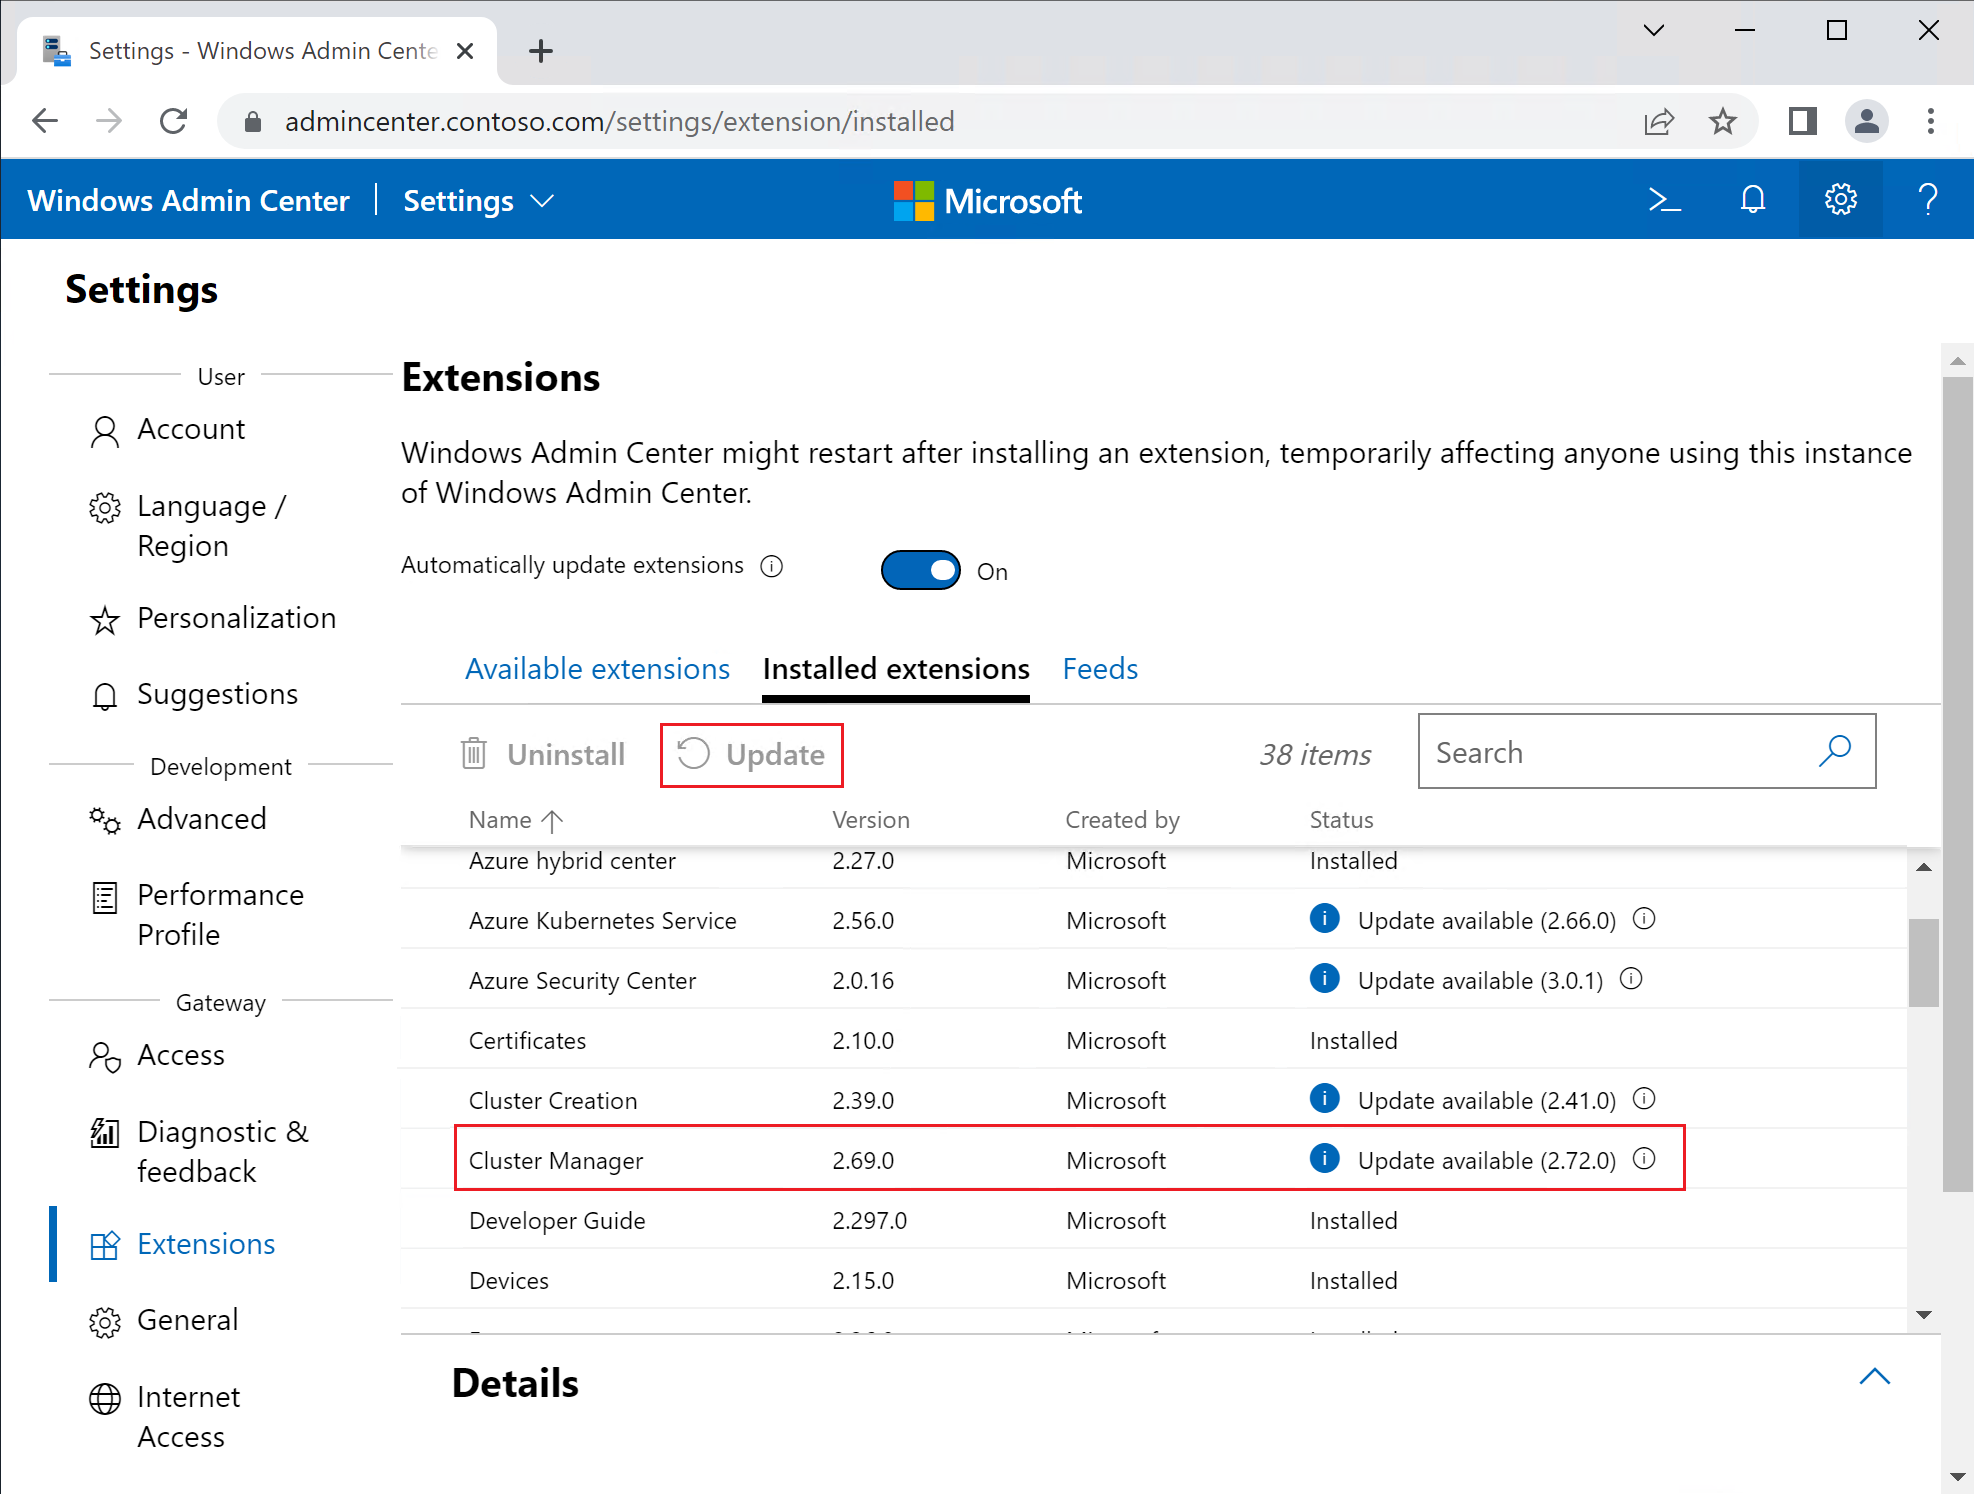Click the extension list scrollbar thumb

click(1923, 962)
